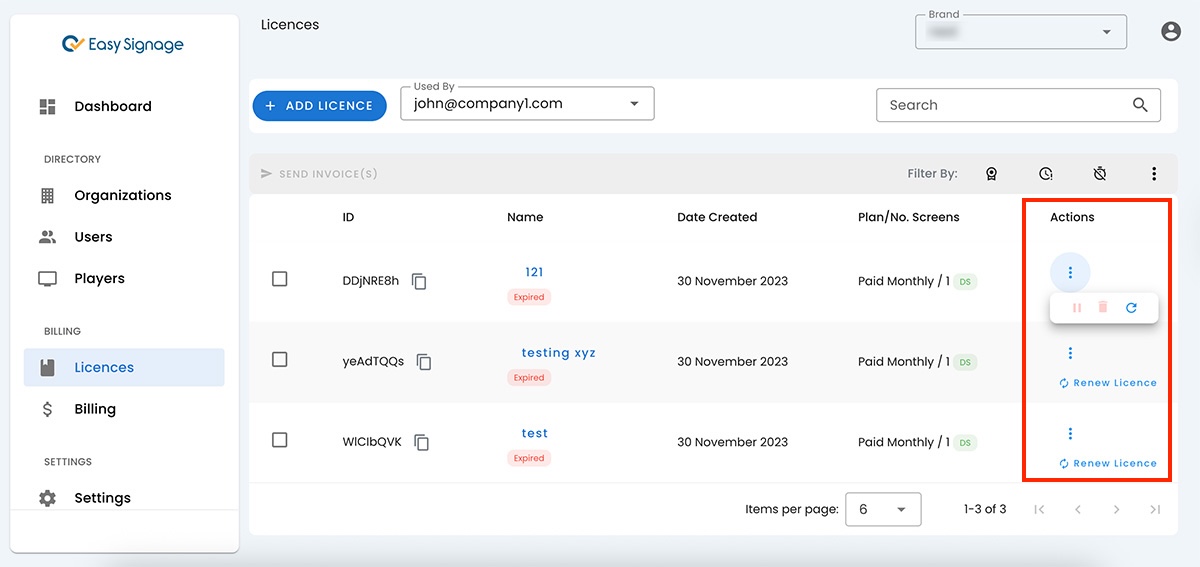Click the delete trash icon in the popup

pyautogui.click(x=1103, y=308)
